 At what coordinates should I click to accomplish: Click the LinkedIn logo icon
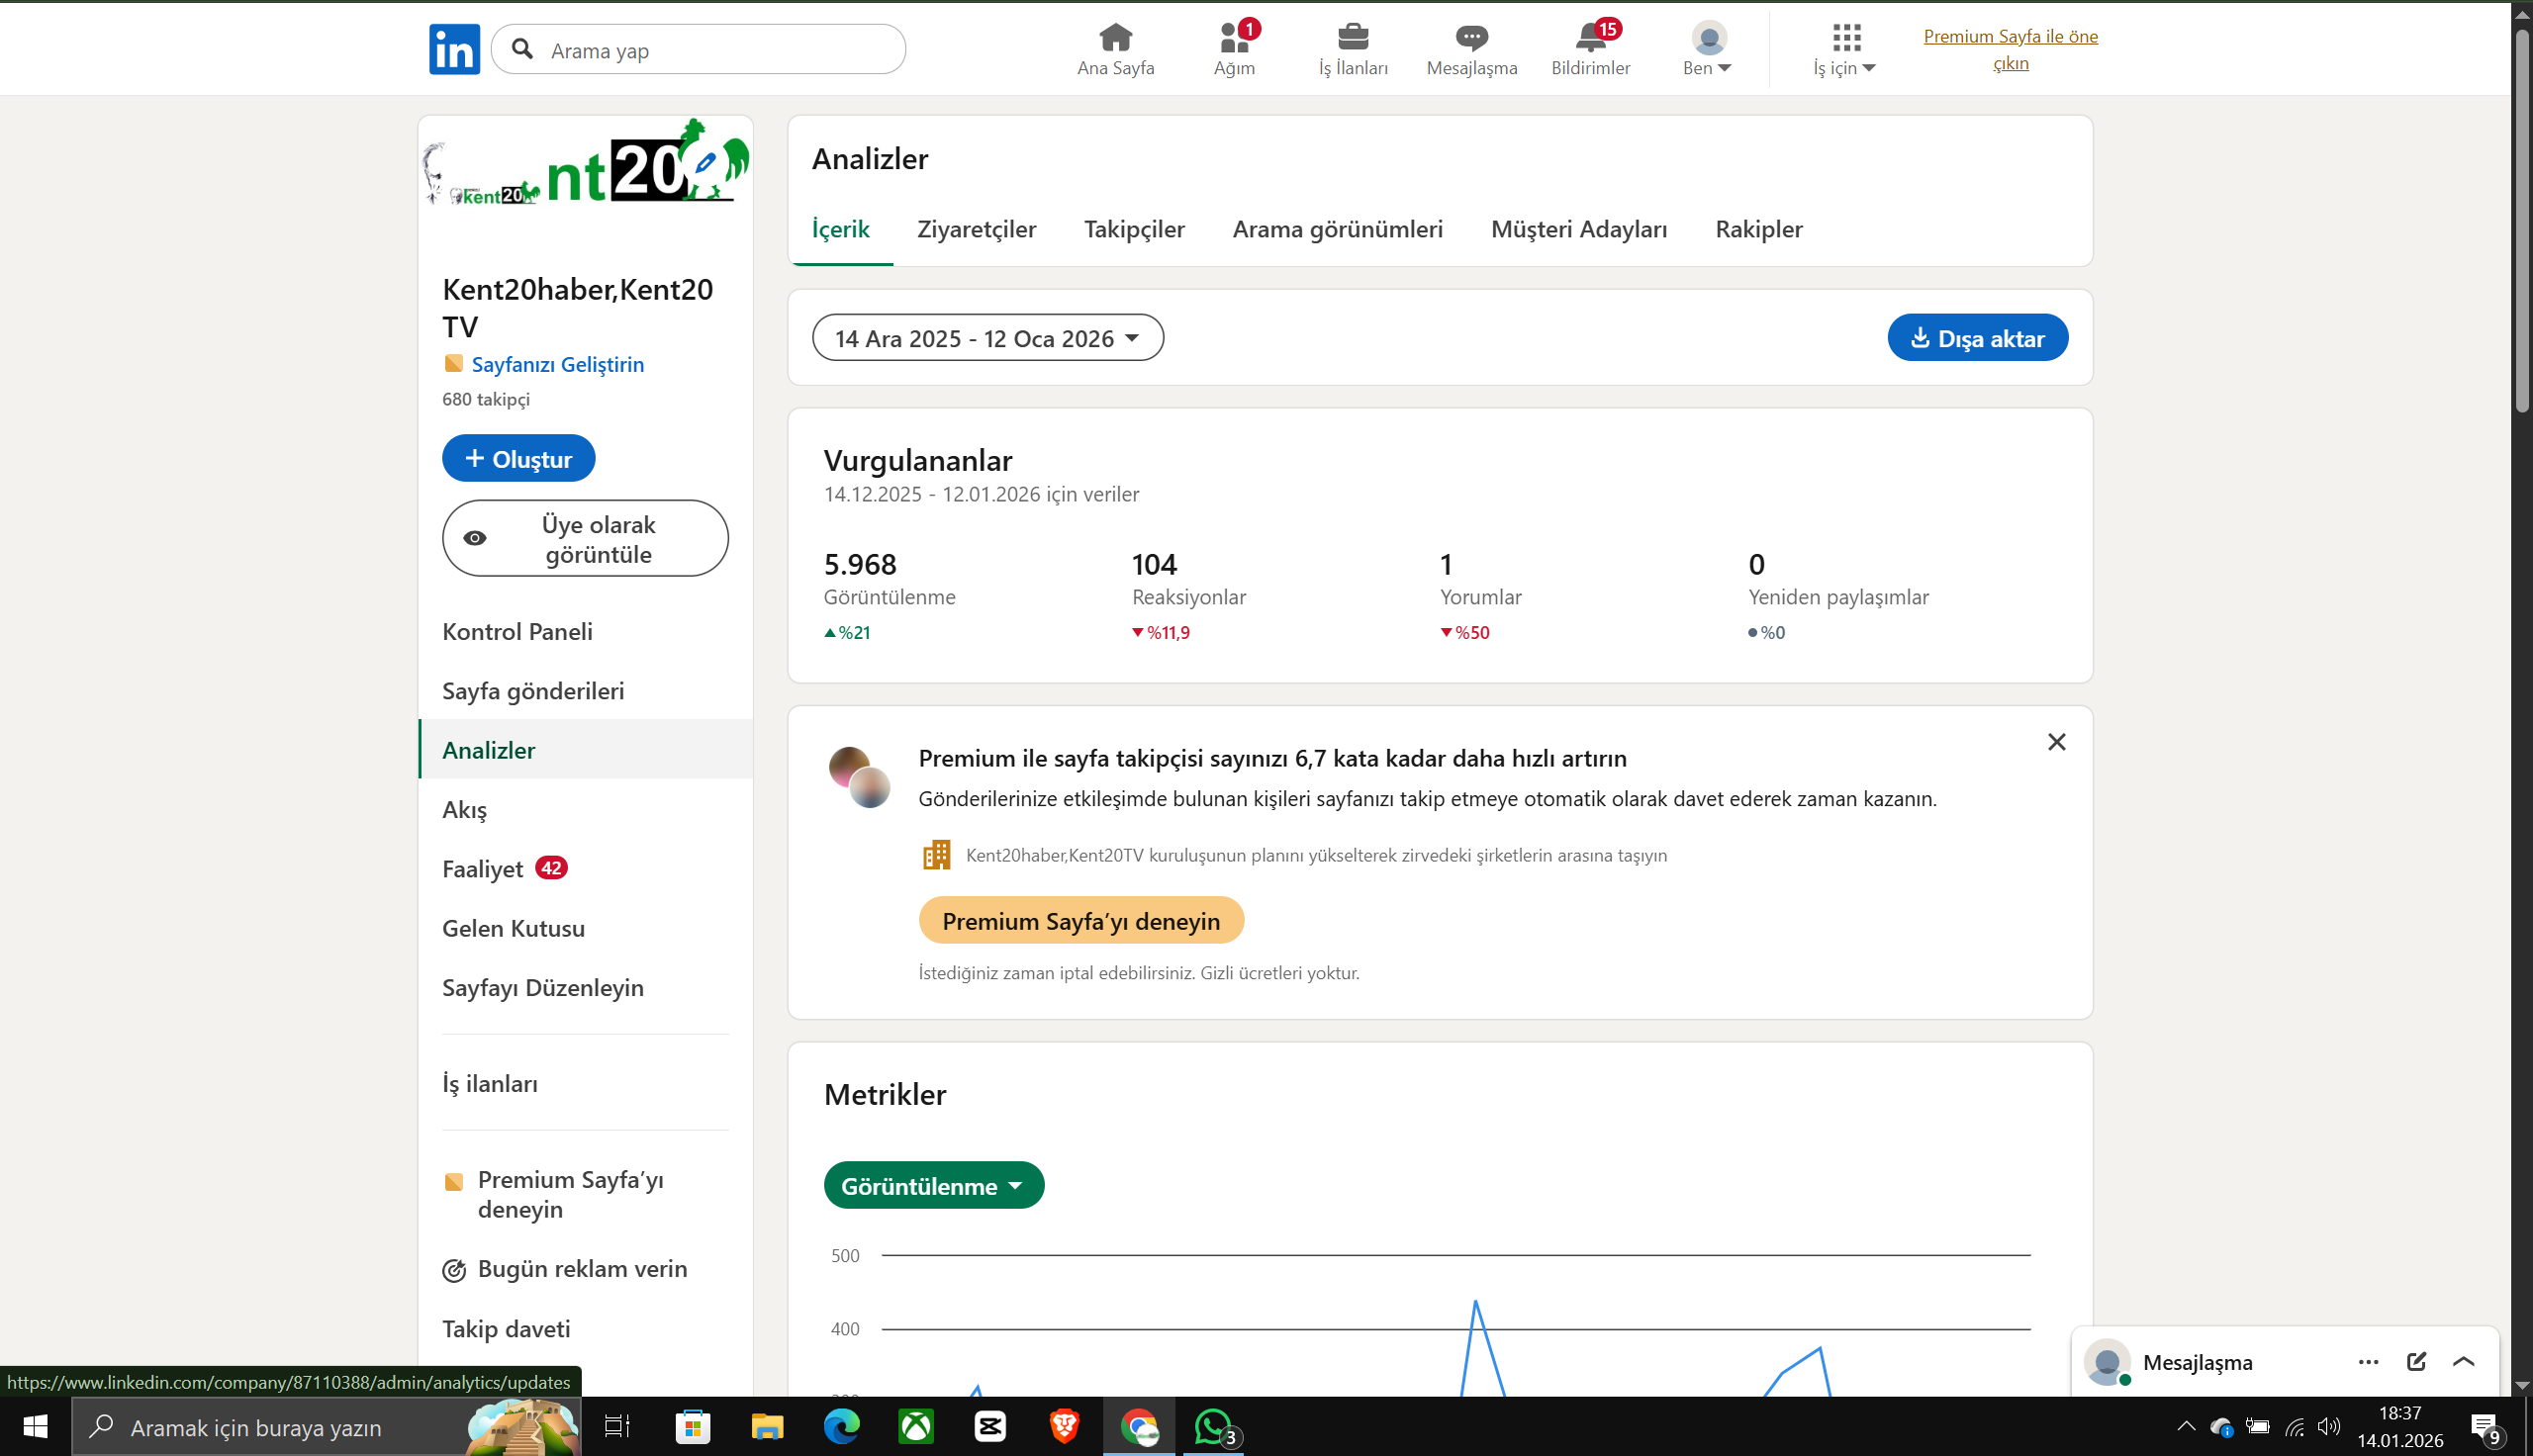point(454,49)
